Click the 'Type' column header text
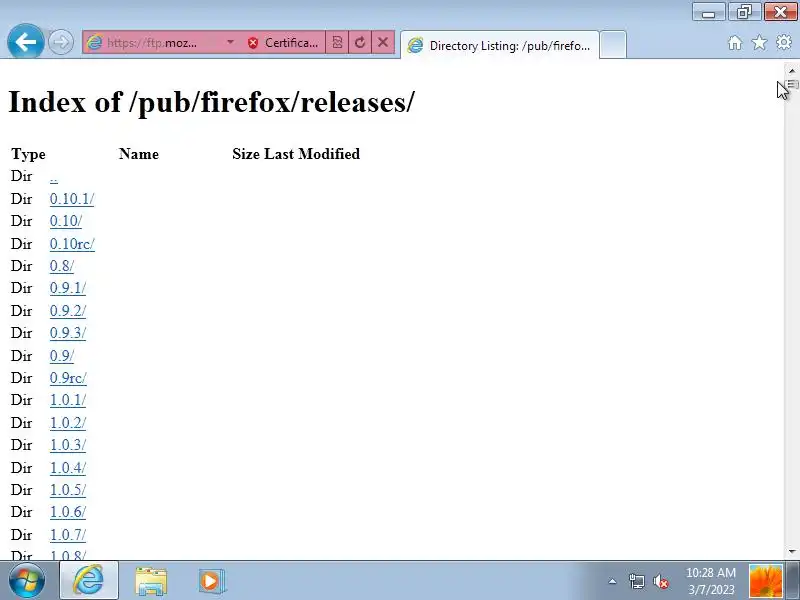 29,154
